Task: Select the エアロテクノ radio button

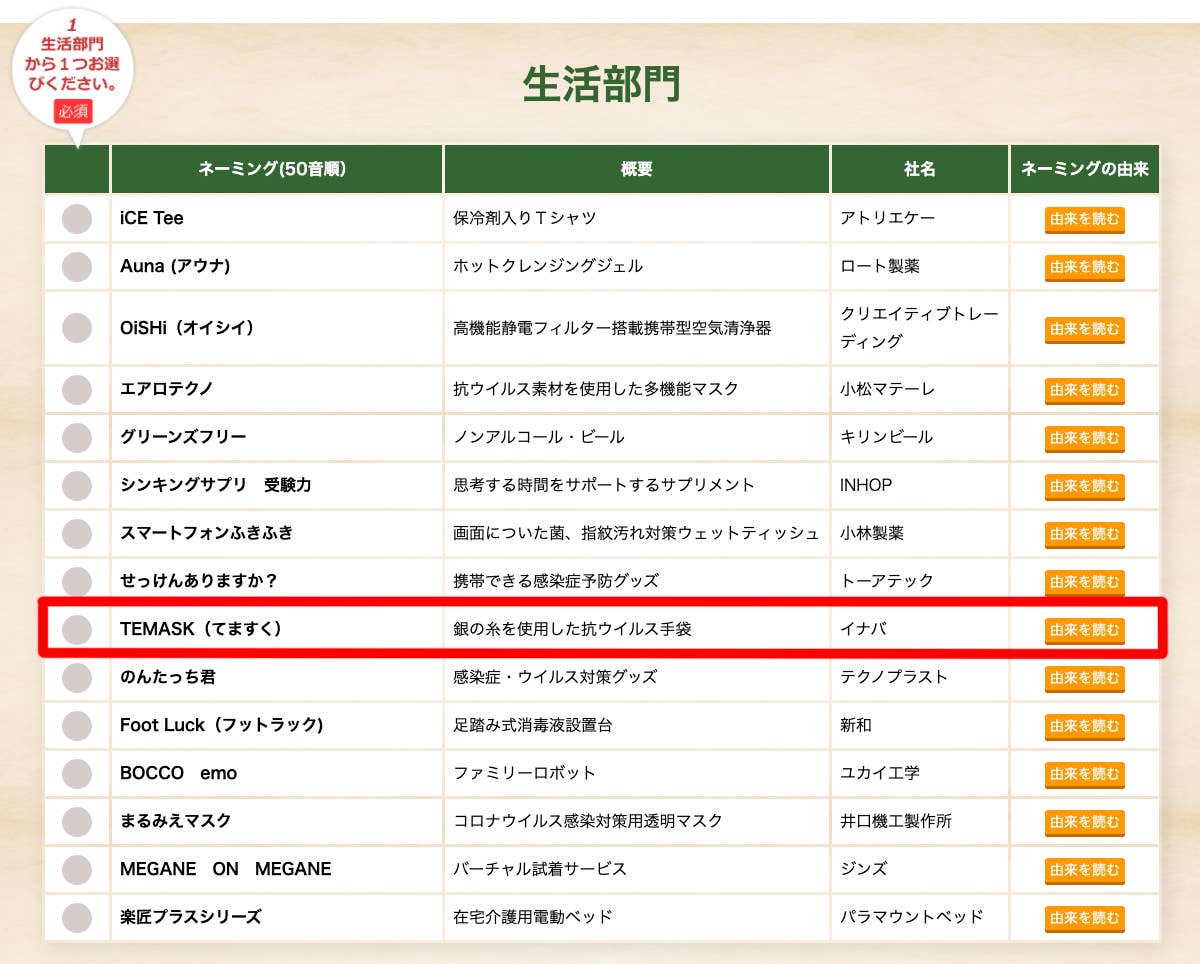Action: pos(77,389)
